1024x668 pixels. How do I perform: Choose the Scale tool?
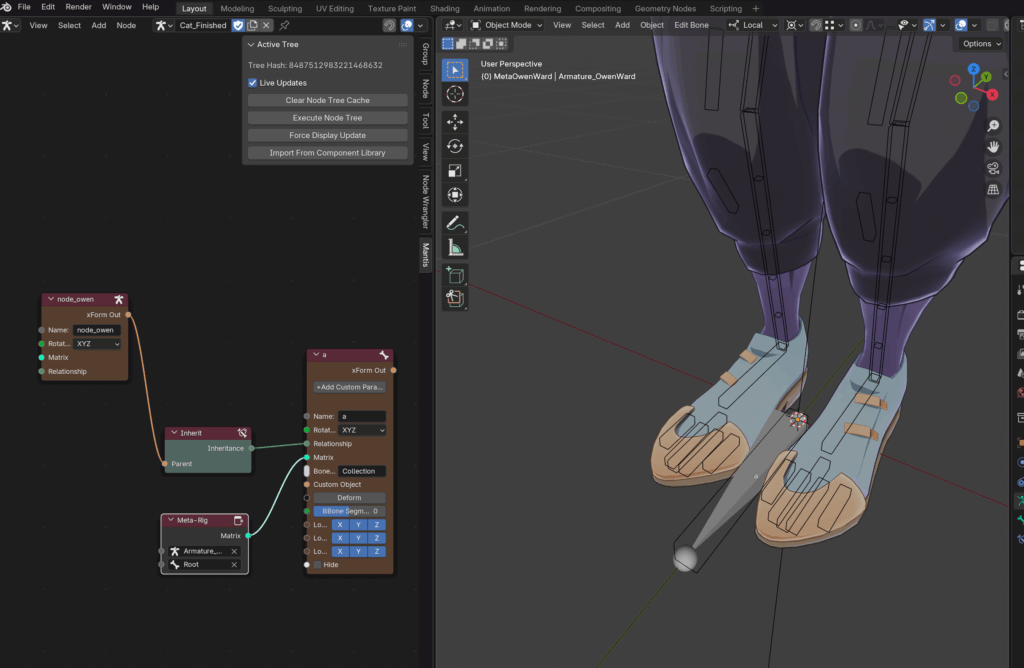tap(455, 171)
